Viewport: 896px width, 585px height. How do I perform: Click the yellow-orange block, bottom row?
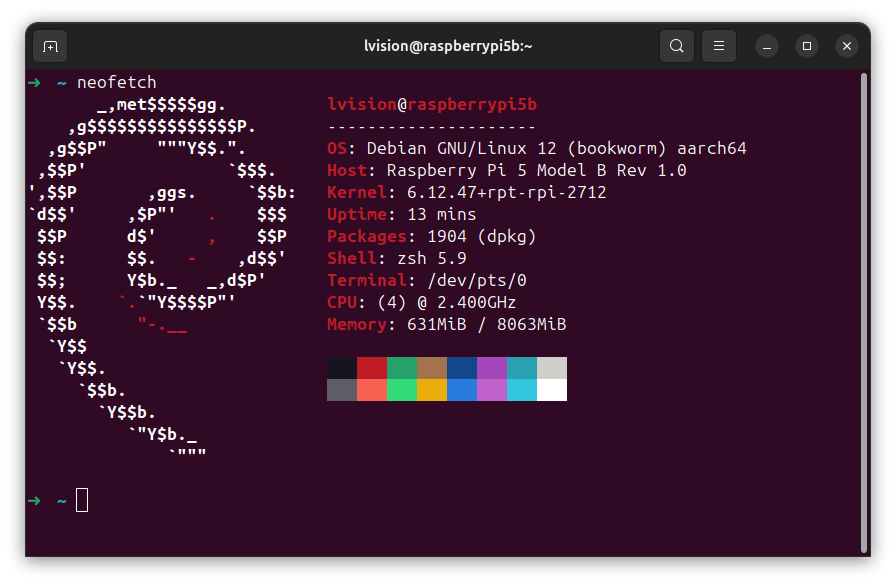coord(432,390)
